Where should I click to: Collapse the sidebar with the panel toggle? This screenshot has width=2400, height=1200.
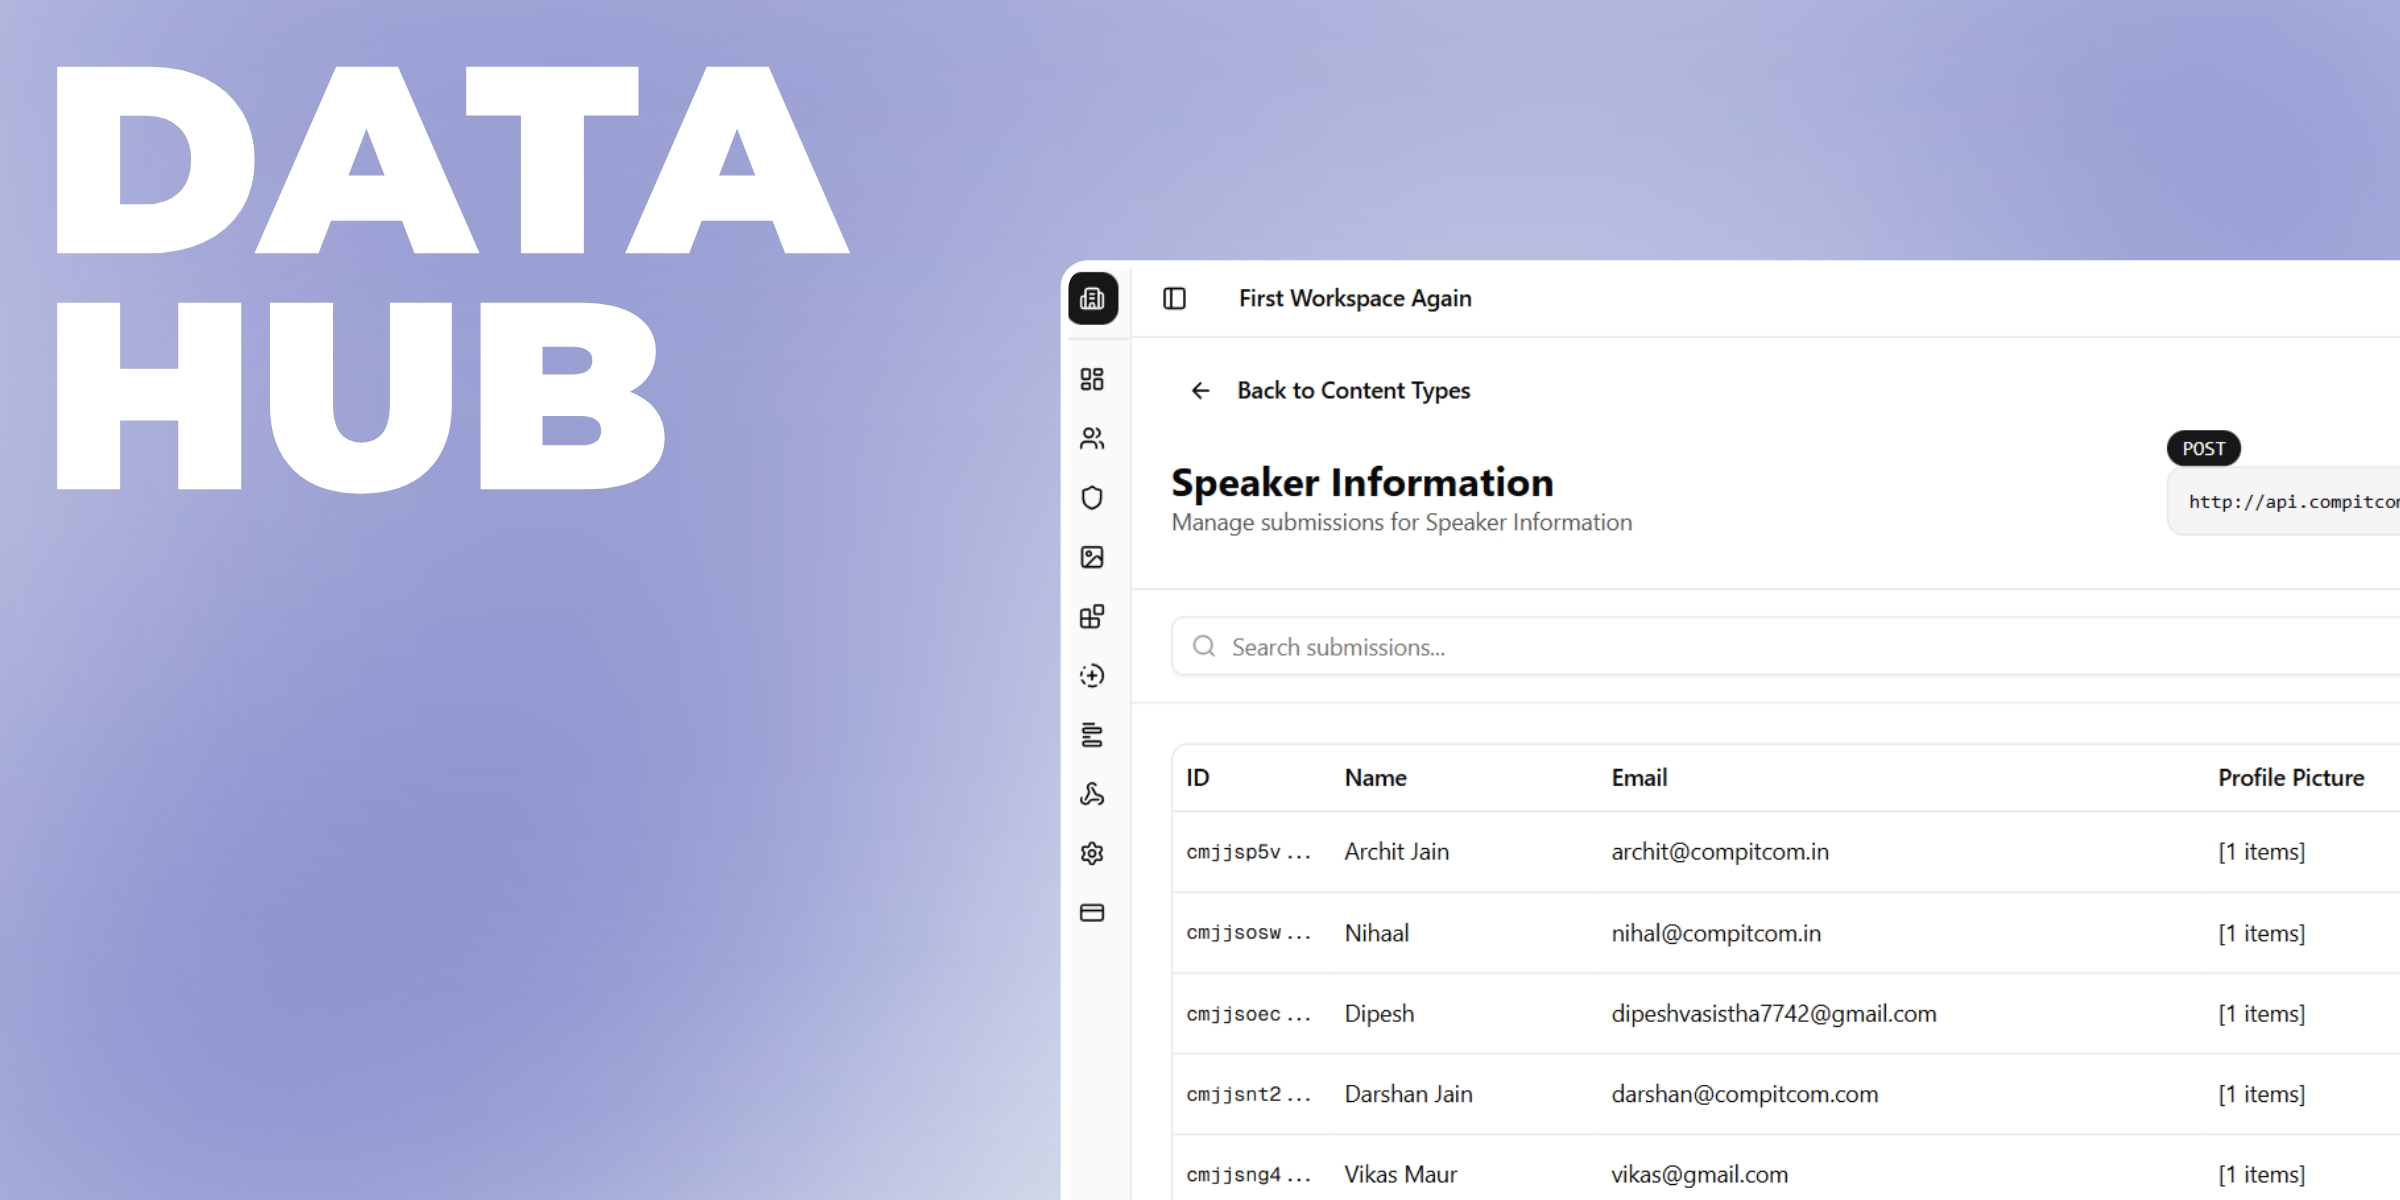pyautogui.click(x=1173, y=297)
